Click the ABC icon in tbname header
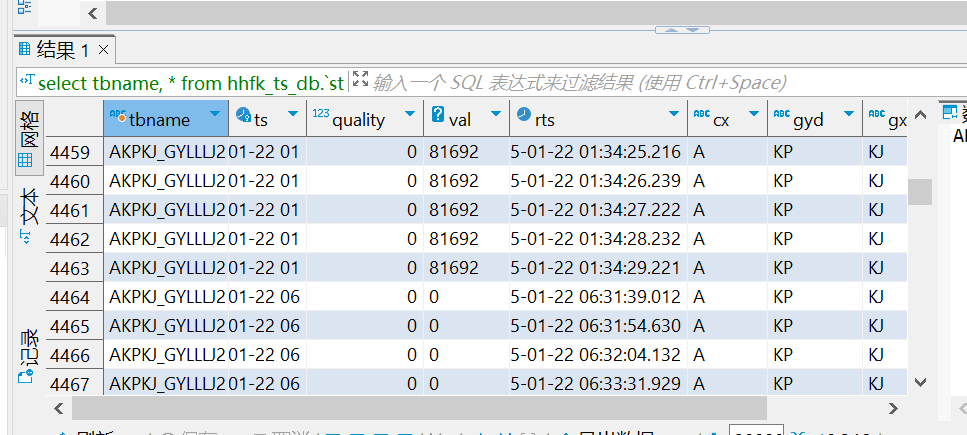 point(118,118)
